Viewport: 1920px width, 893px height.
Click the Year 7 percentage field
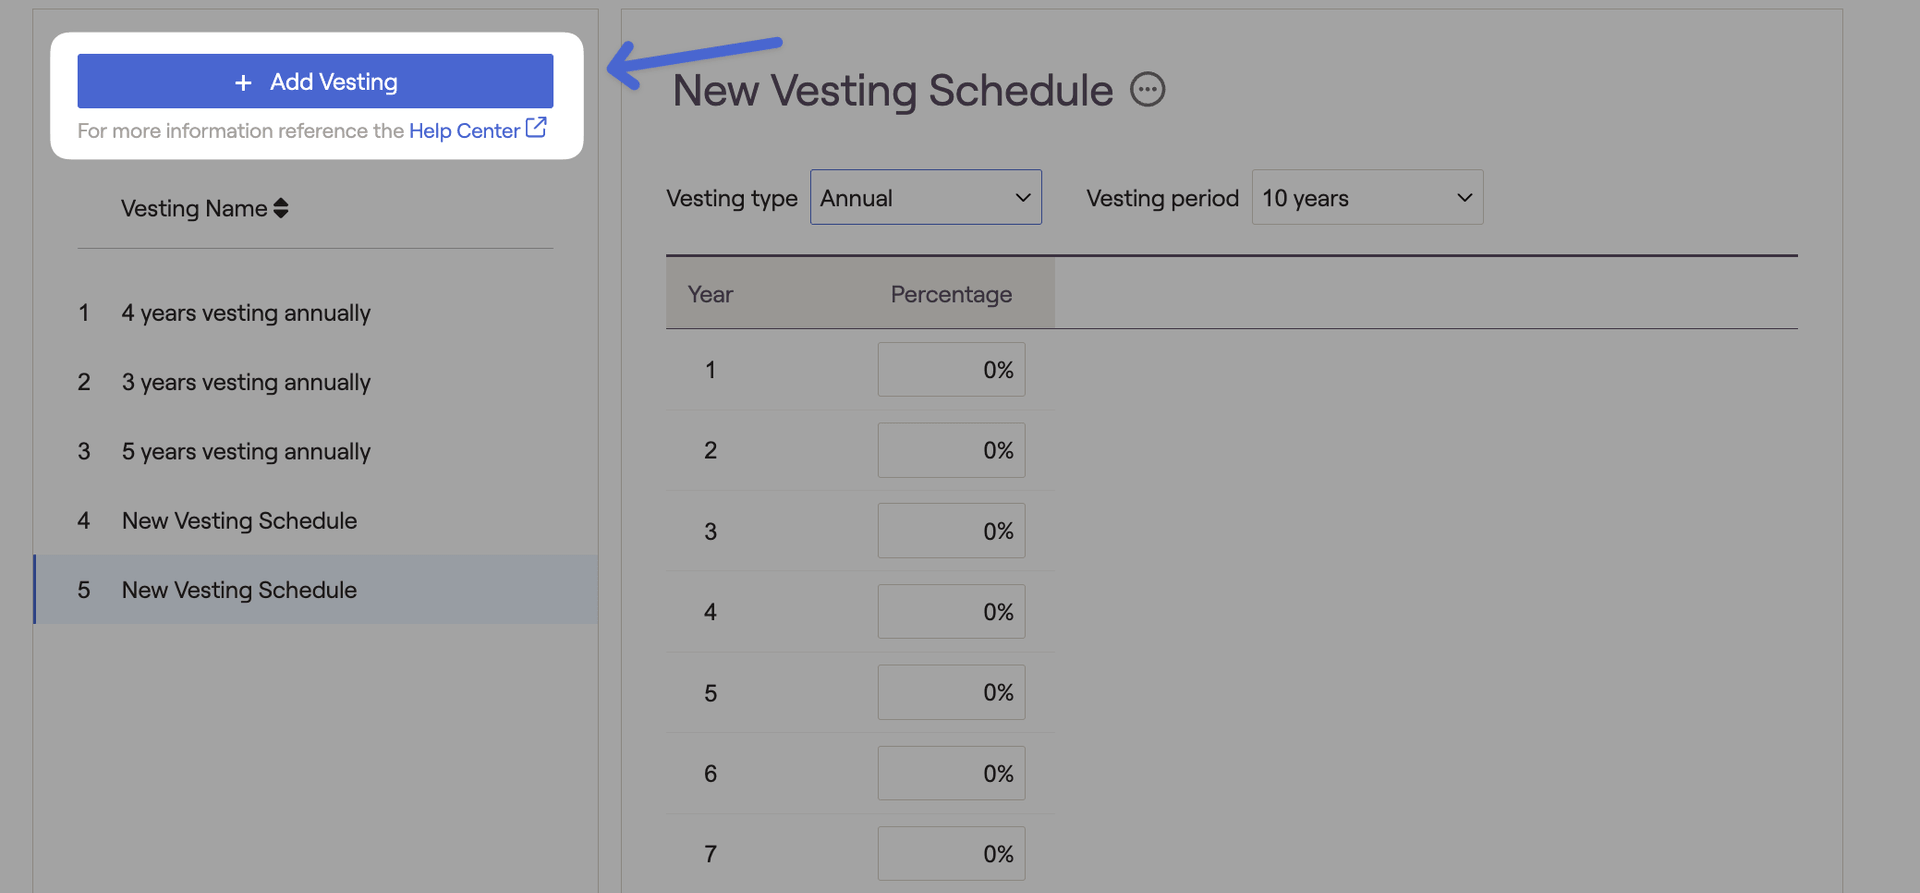[951, 854]
